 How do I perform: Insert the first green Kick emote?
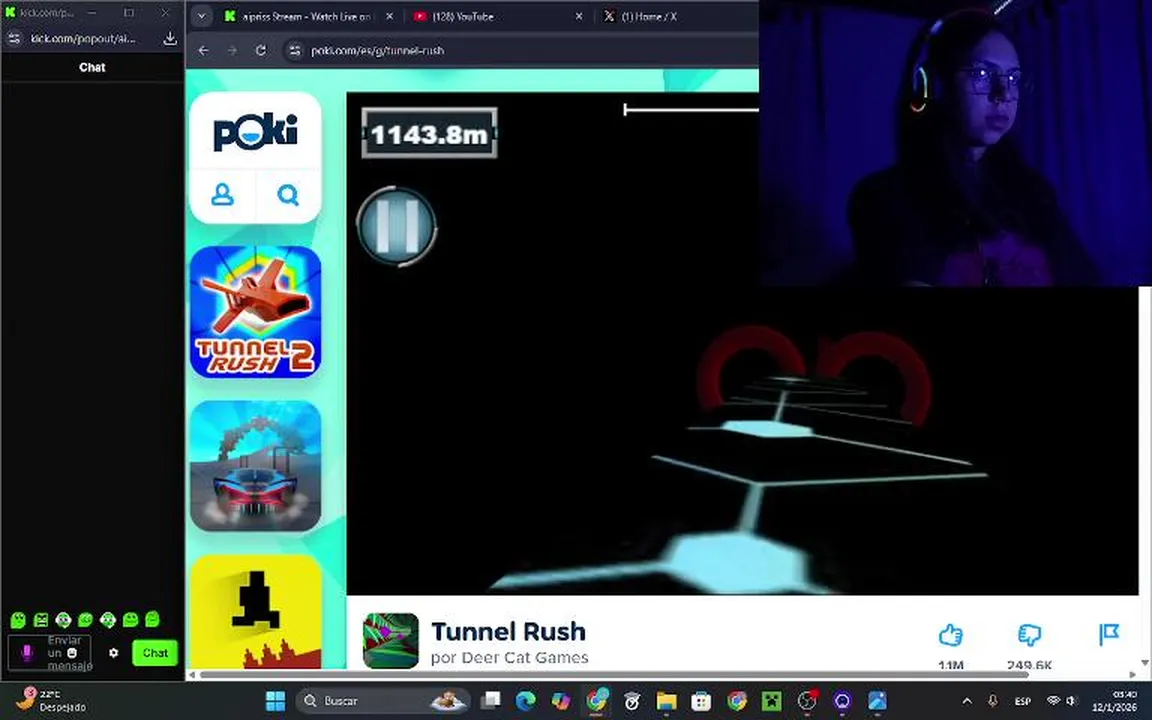pos(18,620)
